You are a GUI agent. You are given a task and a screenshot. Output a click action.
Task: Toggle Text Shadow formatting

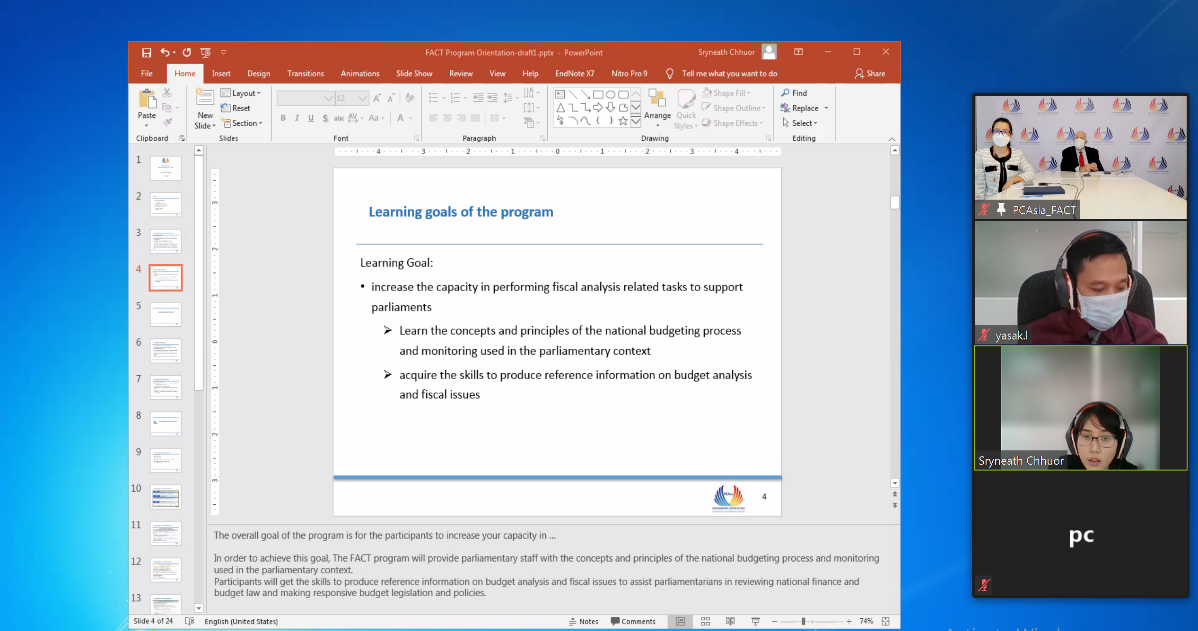pyautogui.click(x=325, y=118)
